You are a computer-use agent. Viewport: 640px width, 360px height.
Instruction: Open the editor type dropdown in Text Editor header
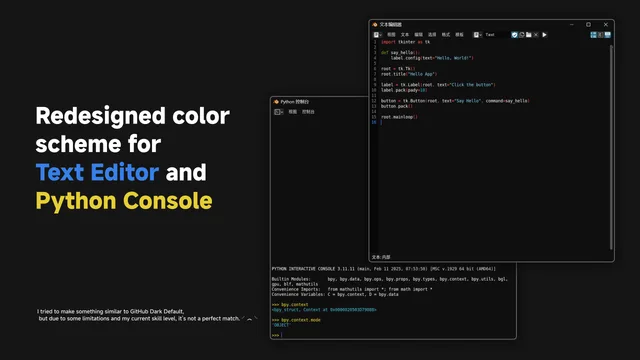(x=378, y=35)
